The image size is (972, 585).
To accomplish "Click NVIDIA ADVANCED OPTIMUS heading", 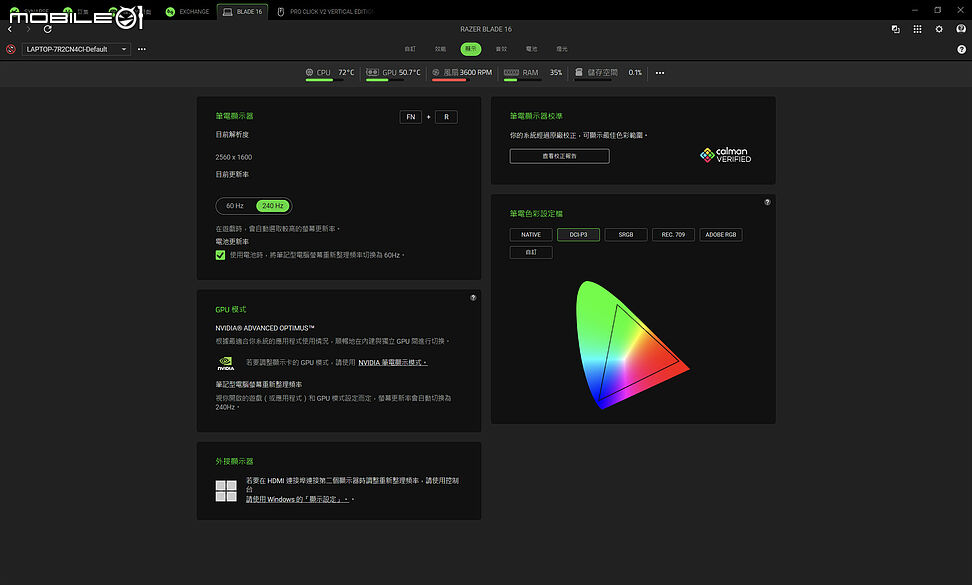I will pos(265,328).
